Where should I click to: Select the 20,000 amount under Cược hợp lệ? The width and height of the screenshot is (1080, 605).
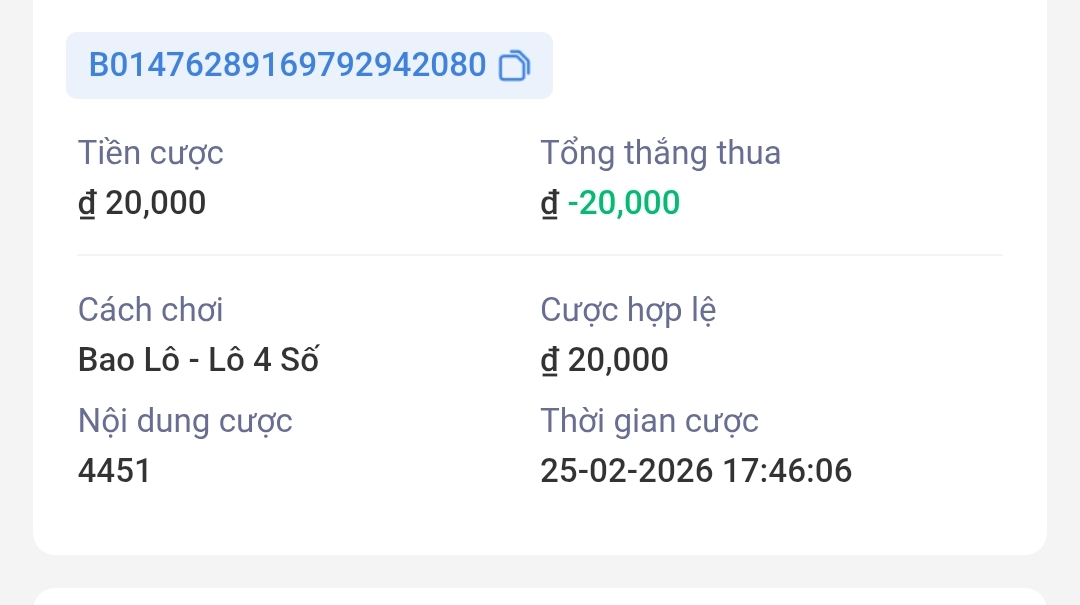click(x=618, y=360)
